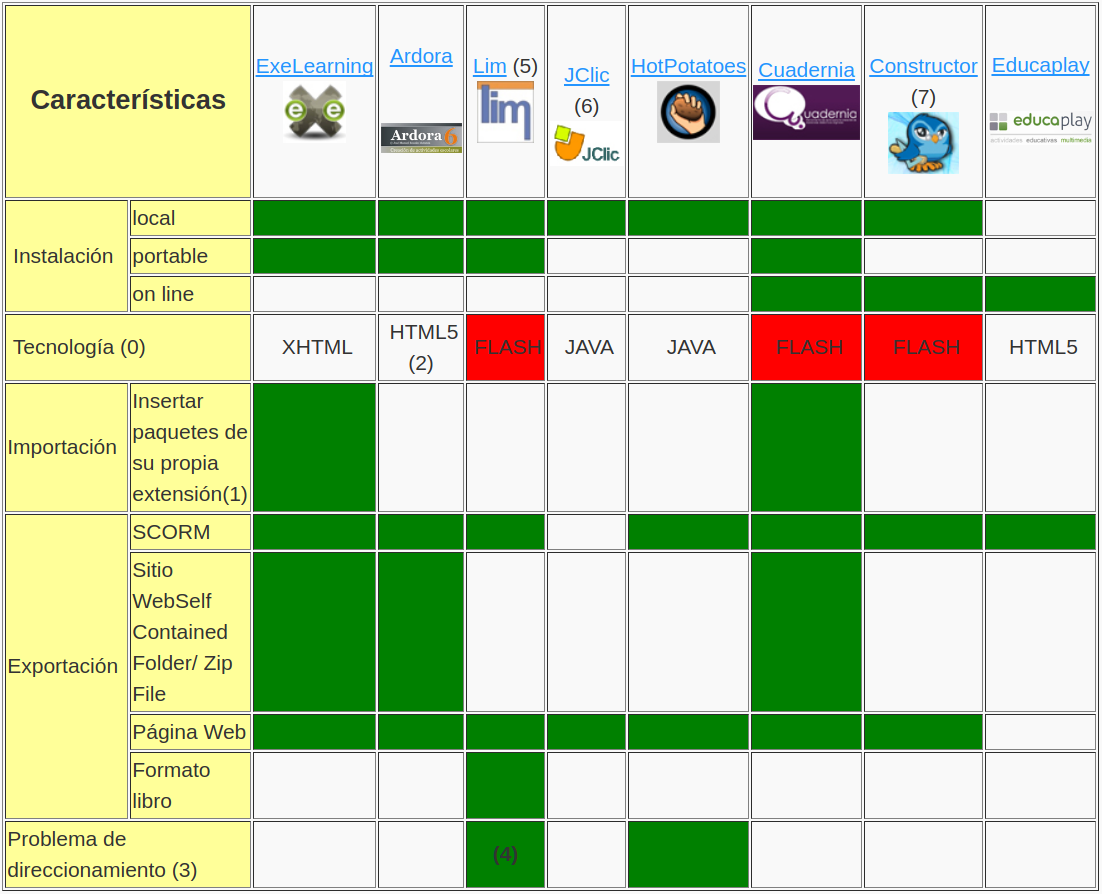
Task: Open the Lim link
Action: pos(490,66)
